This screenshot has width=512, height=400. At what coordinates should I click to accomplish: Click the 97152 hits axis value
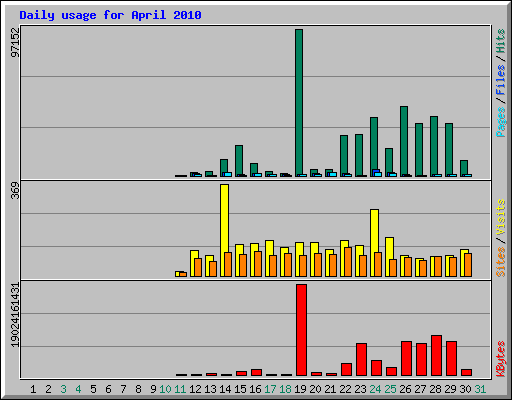[x=15, y=42]
